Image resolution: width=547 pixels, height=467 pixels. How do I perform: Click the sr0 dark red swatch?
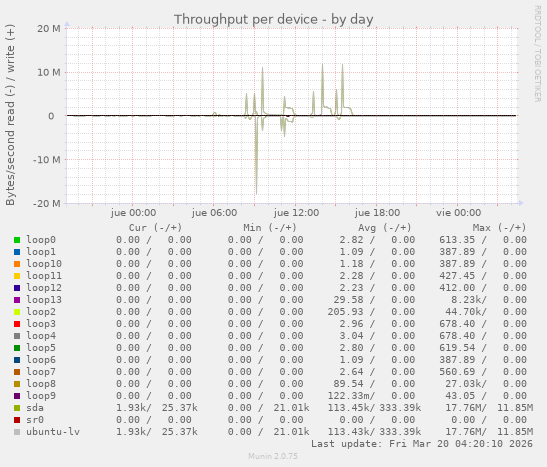pos(17,420)
